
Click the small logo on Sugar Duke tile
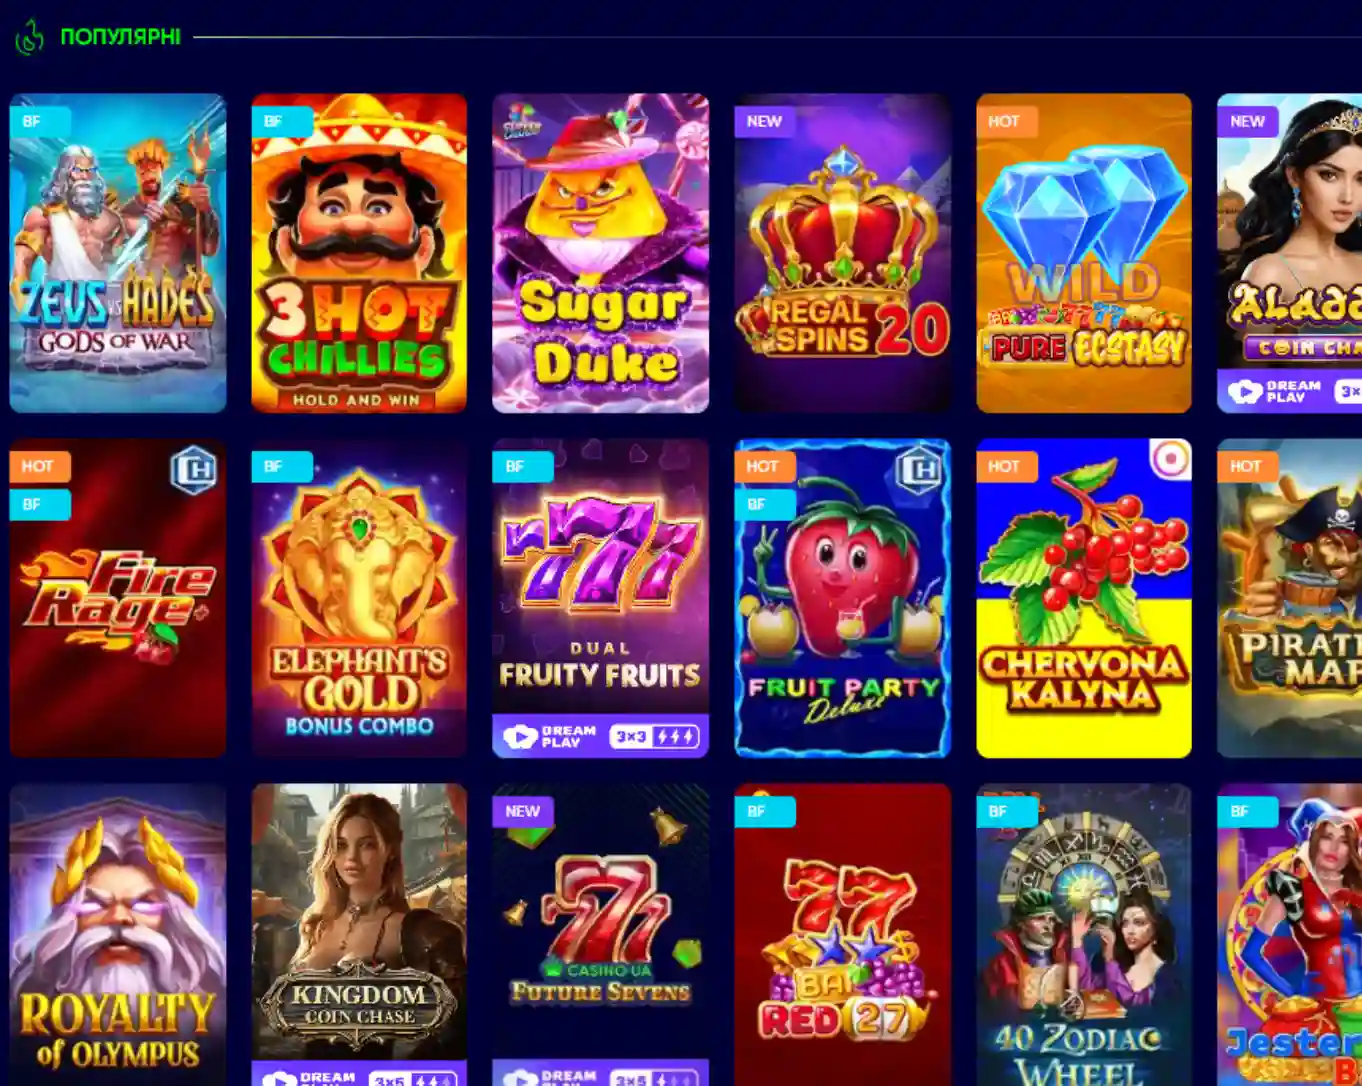click(x=521, y=122)
